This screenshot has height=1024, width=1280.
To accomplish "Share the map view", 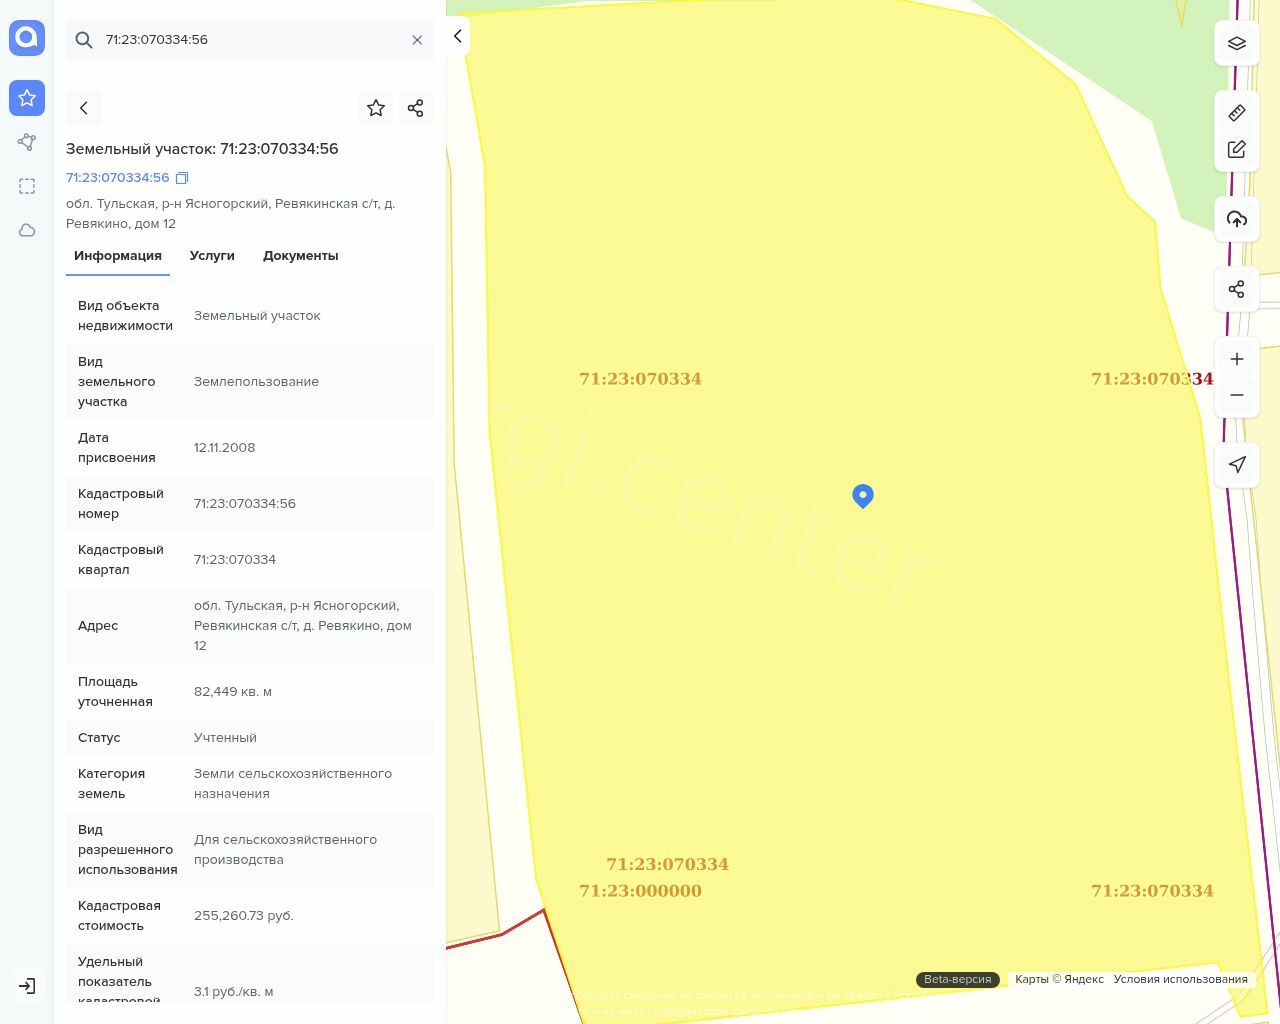I will click(1237, 289).
